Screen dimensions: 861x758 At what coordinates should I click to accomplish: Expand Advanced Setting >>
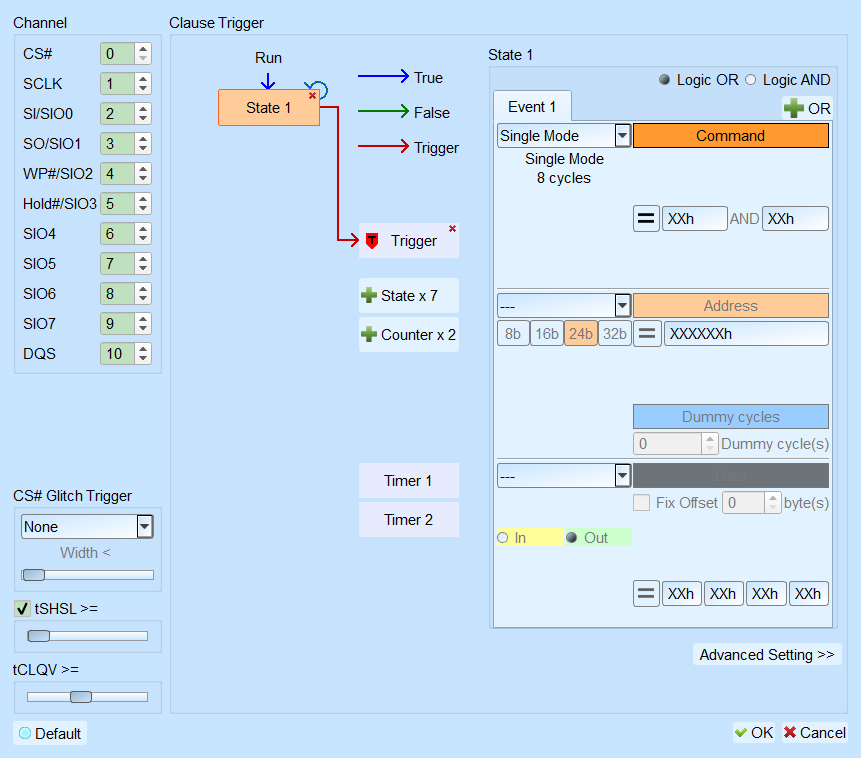(767, 655)
